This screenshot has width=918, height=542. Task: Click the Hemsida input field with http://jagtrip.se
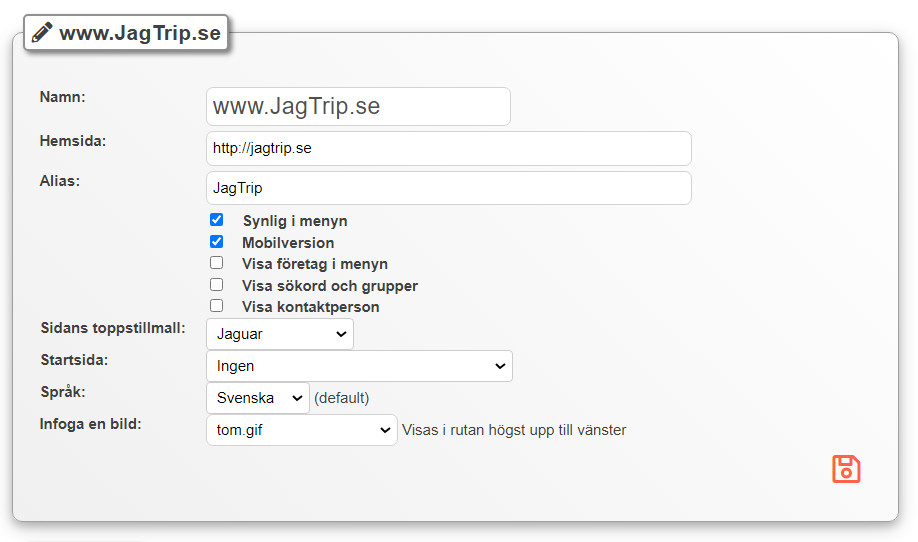coord(448,148)
